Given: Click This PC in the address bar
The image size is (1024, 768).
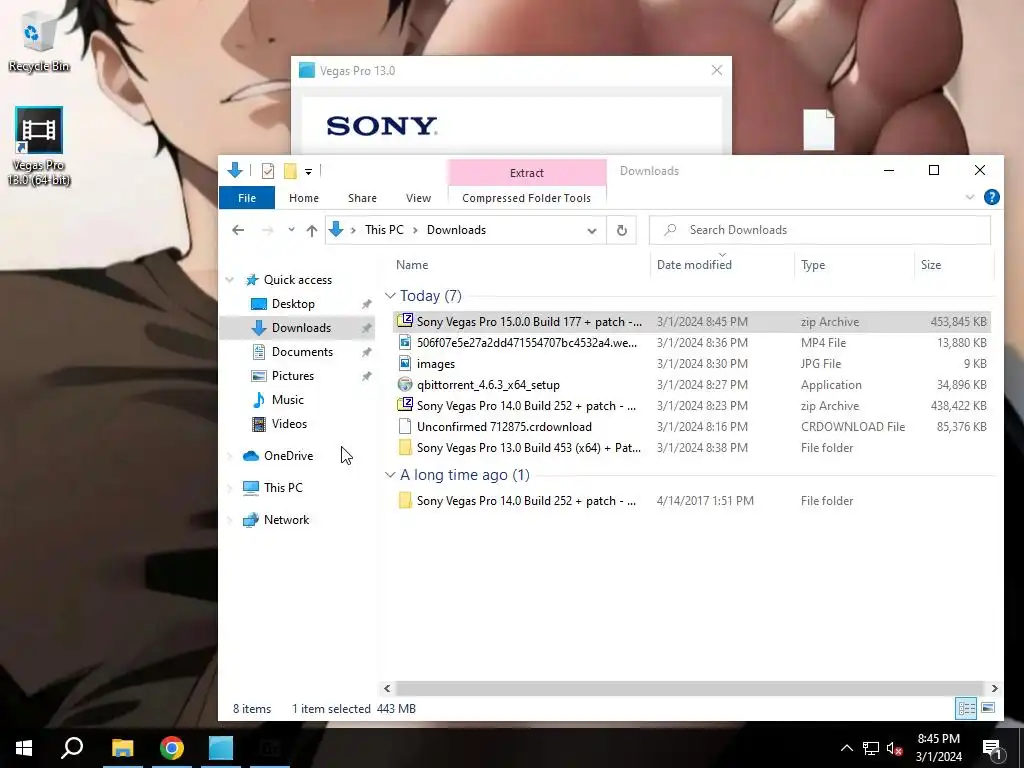Looking at the screenshot, I should coord(384,230).
